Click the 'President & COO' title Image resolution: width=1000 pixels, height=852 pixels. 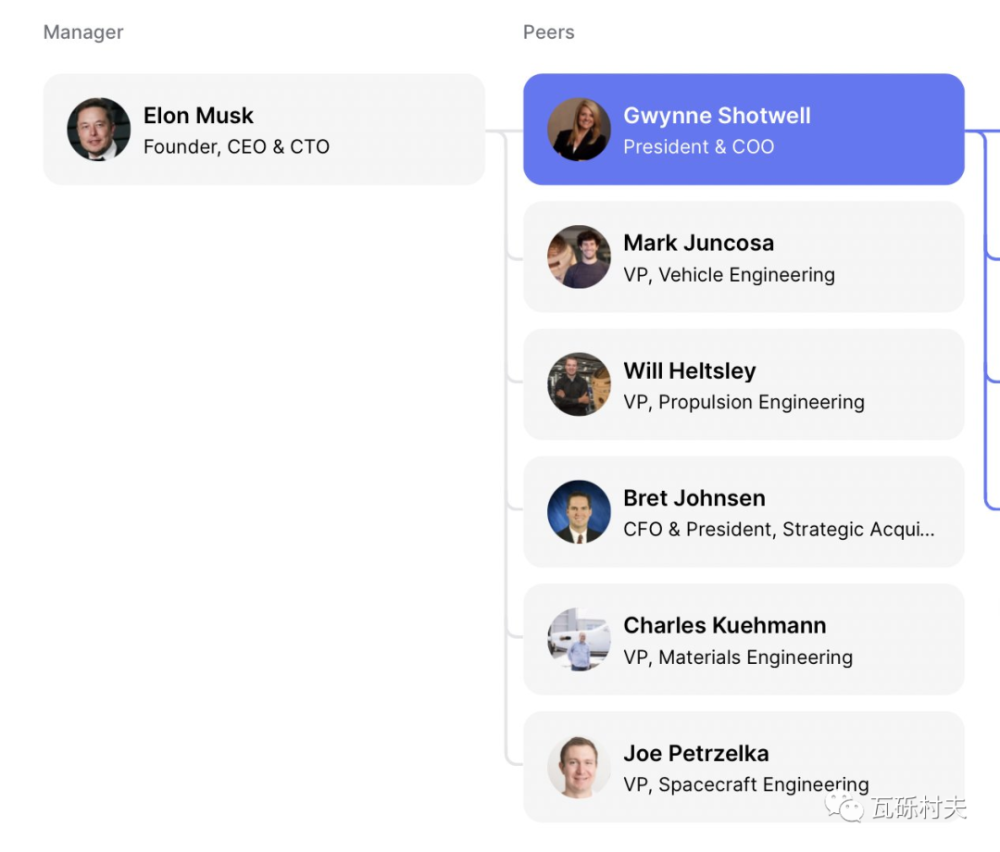pyautogui.click(x=698, y=147)
